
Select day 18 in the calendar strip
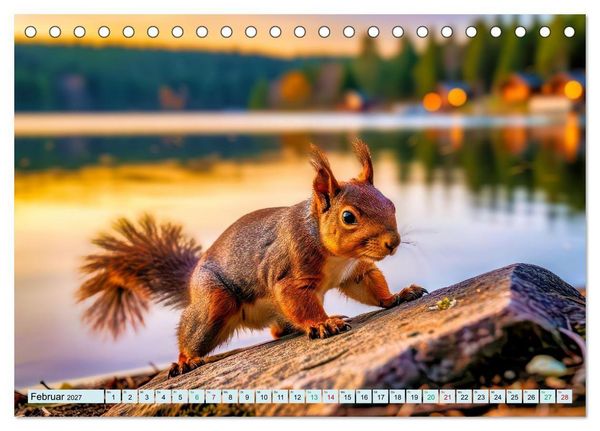click(397, 397)
